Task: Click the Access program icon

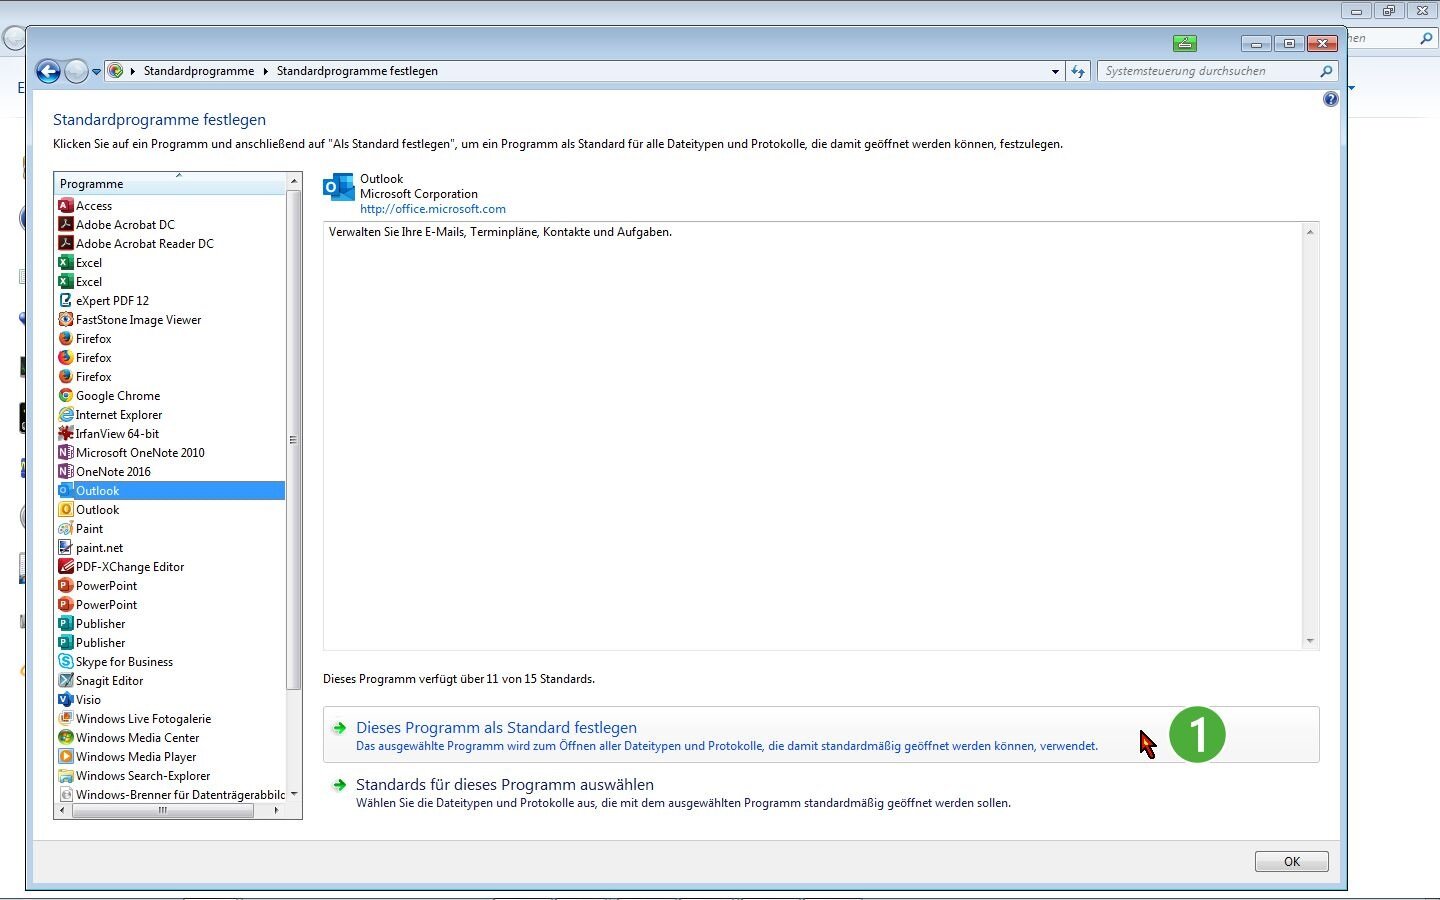Action: (66, 206)
